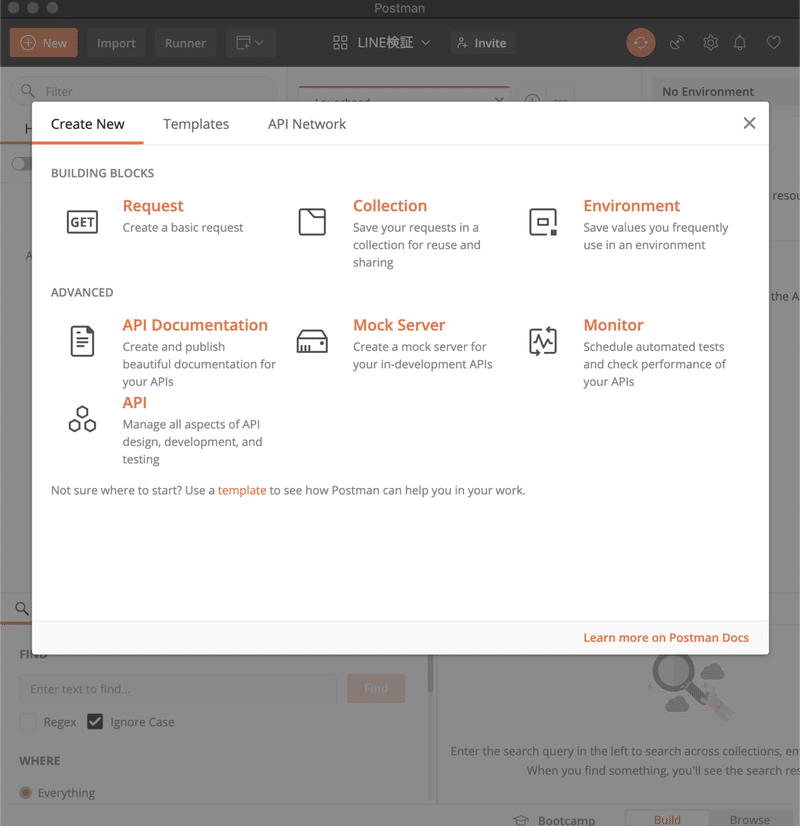Viewport: 800px width, 826px height.
Task: Open the Mock Server link
Action: [x=399, y=324]
